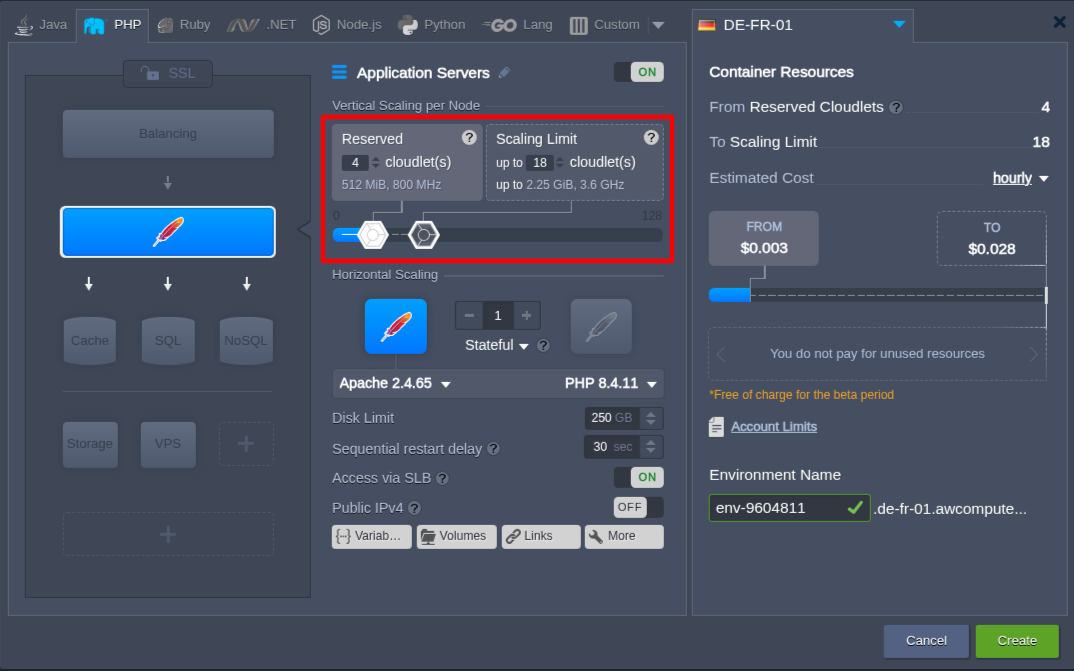Open the PHP 8.4.11 version dropdown

pos(610,384)
